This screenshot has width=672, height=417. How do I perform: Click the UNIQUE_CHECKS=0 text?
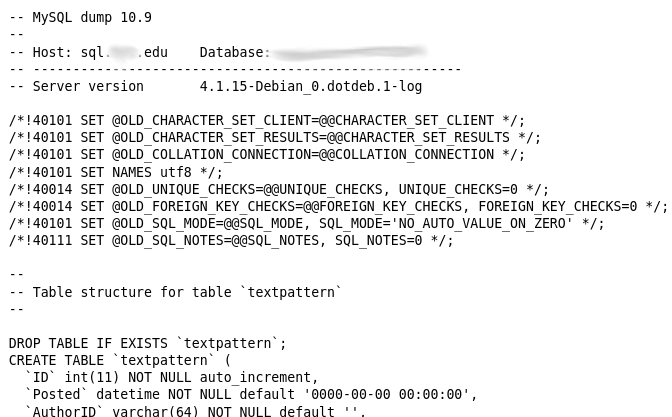[x=458, y=189]
